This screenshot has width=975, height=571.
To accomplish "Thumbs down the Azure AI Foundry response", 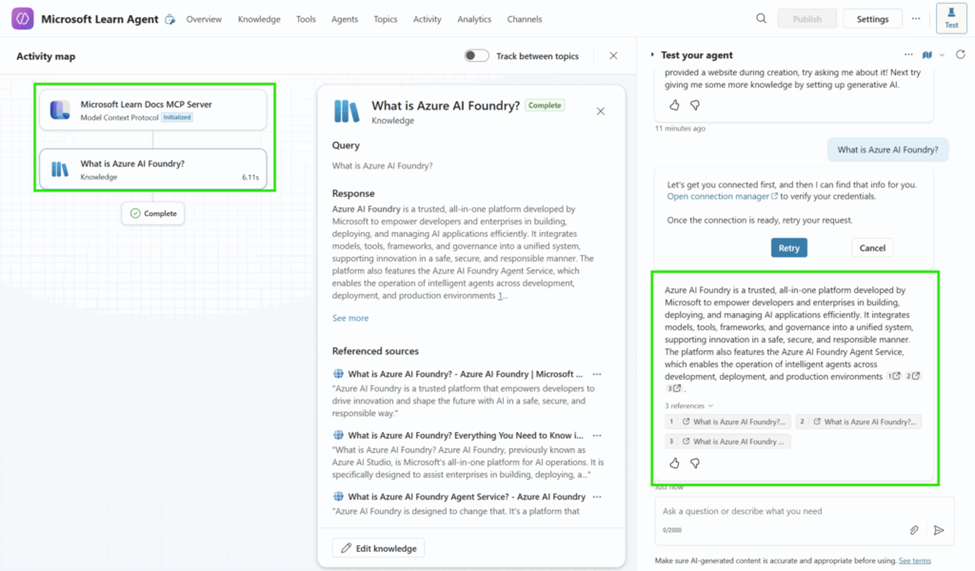I will click(x=695, y=463).
